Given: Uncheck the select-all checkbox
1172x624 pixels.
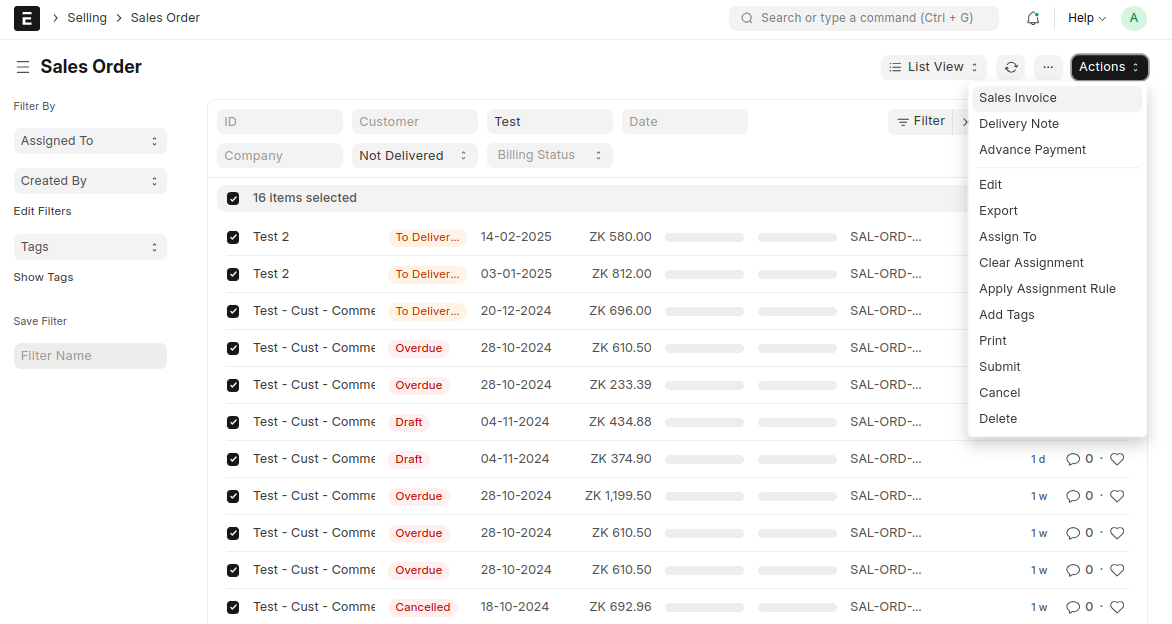Looking at the screenshot, I should 233,198.
